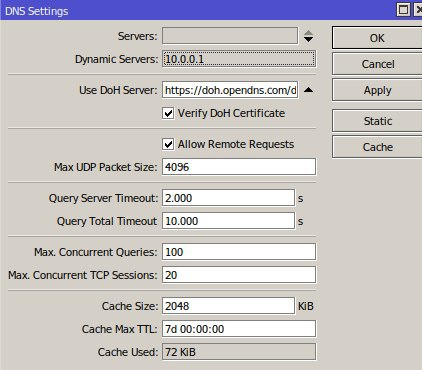Click the Query Server Timeout field
The width and height of the screenshot is (422, 370).
point(229,198)
